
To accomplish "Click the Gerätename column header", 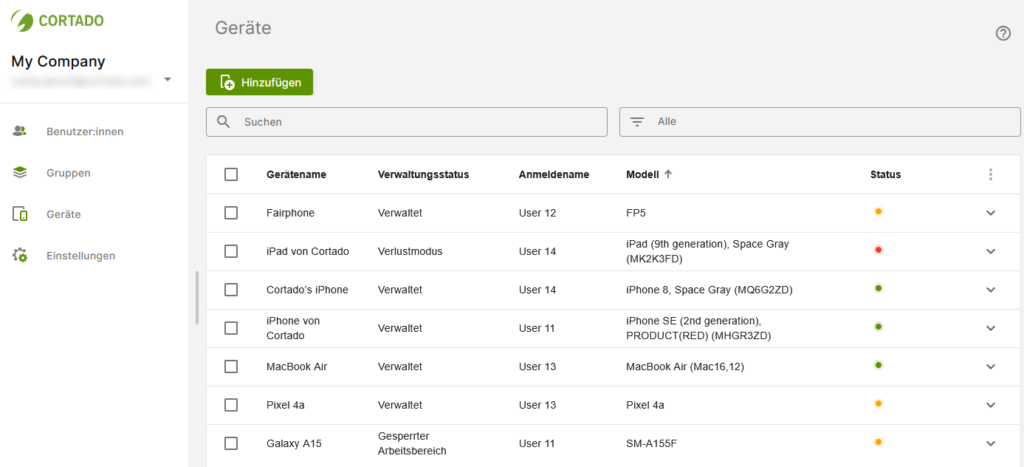I will click(x=296, y=174).
